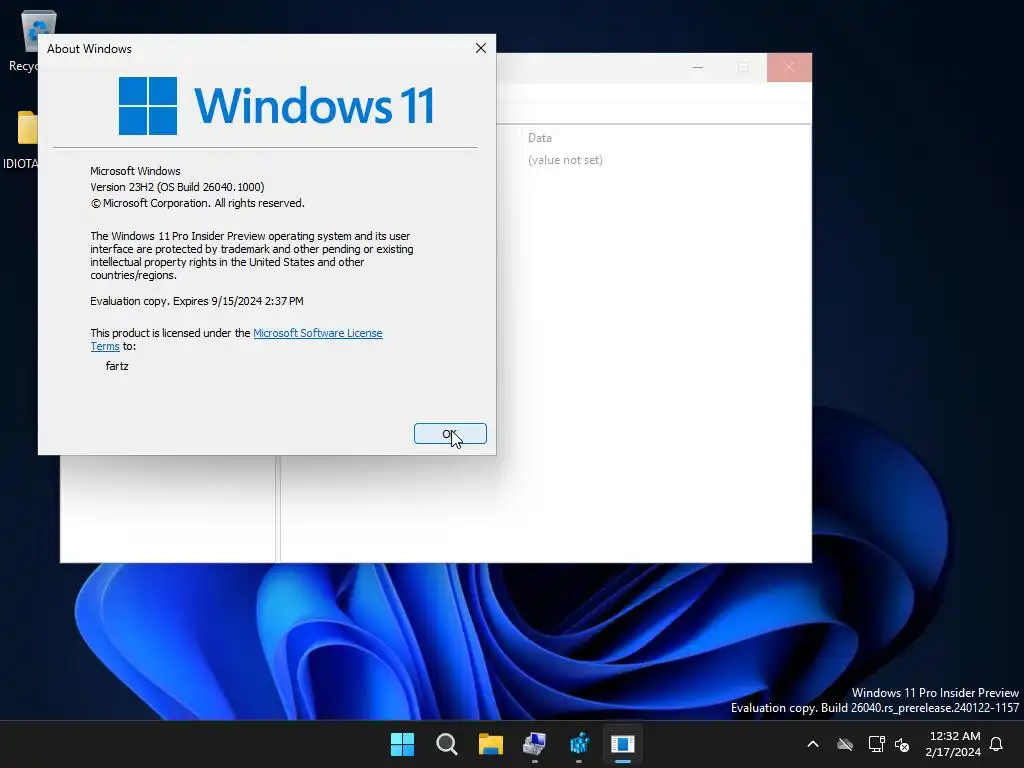Maximize the background Registry Editor window

pos(743,67)
